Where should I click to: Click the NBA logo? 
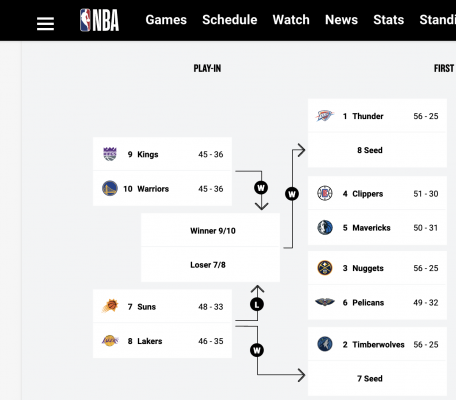pyautogui.click(x=99, y=20)
